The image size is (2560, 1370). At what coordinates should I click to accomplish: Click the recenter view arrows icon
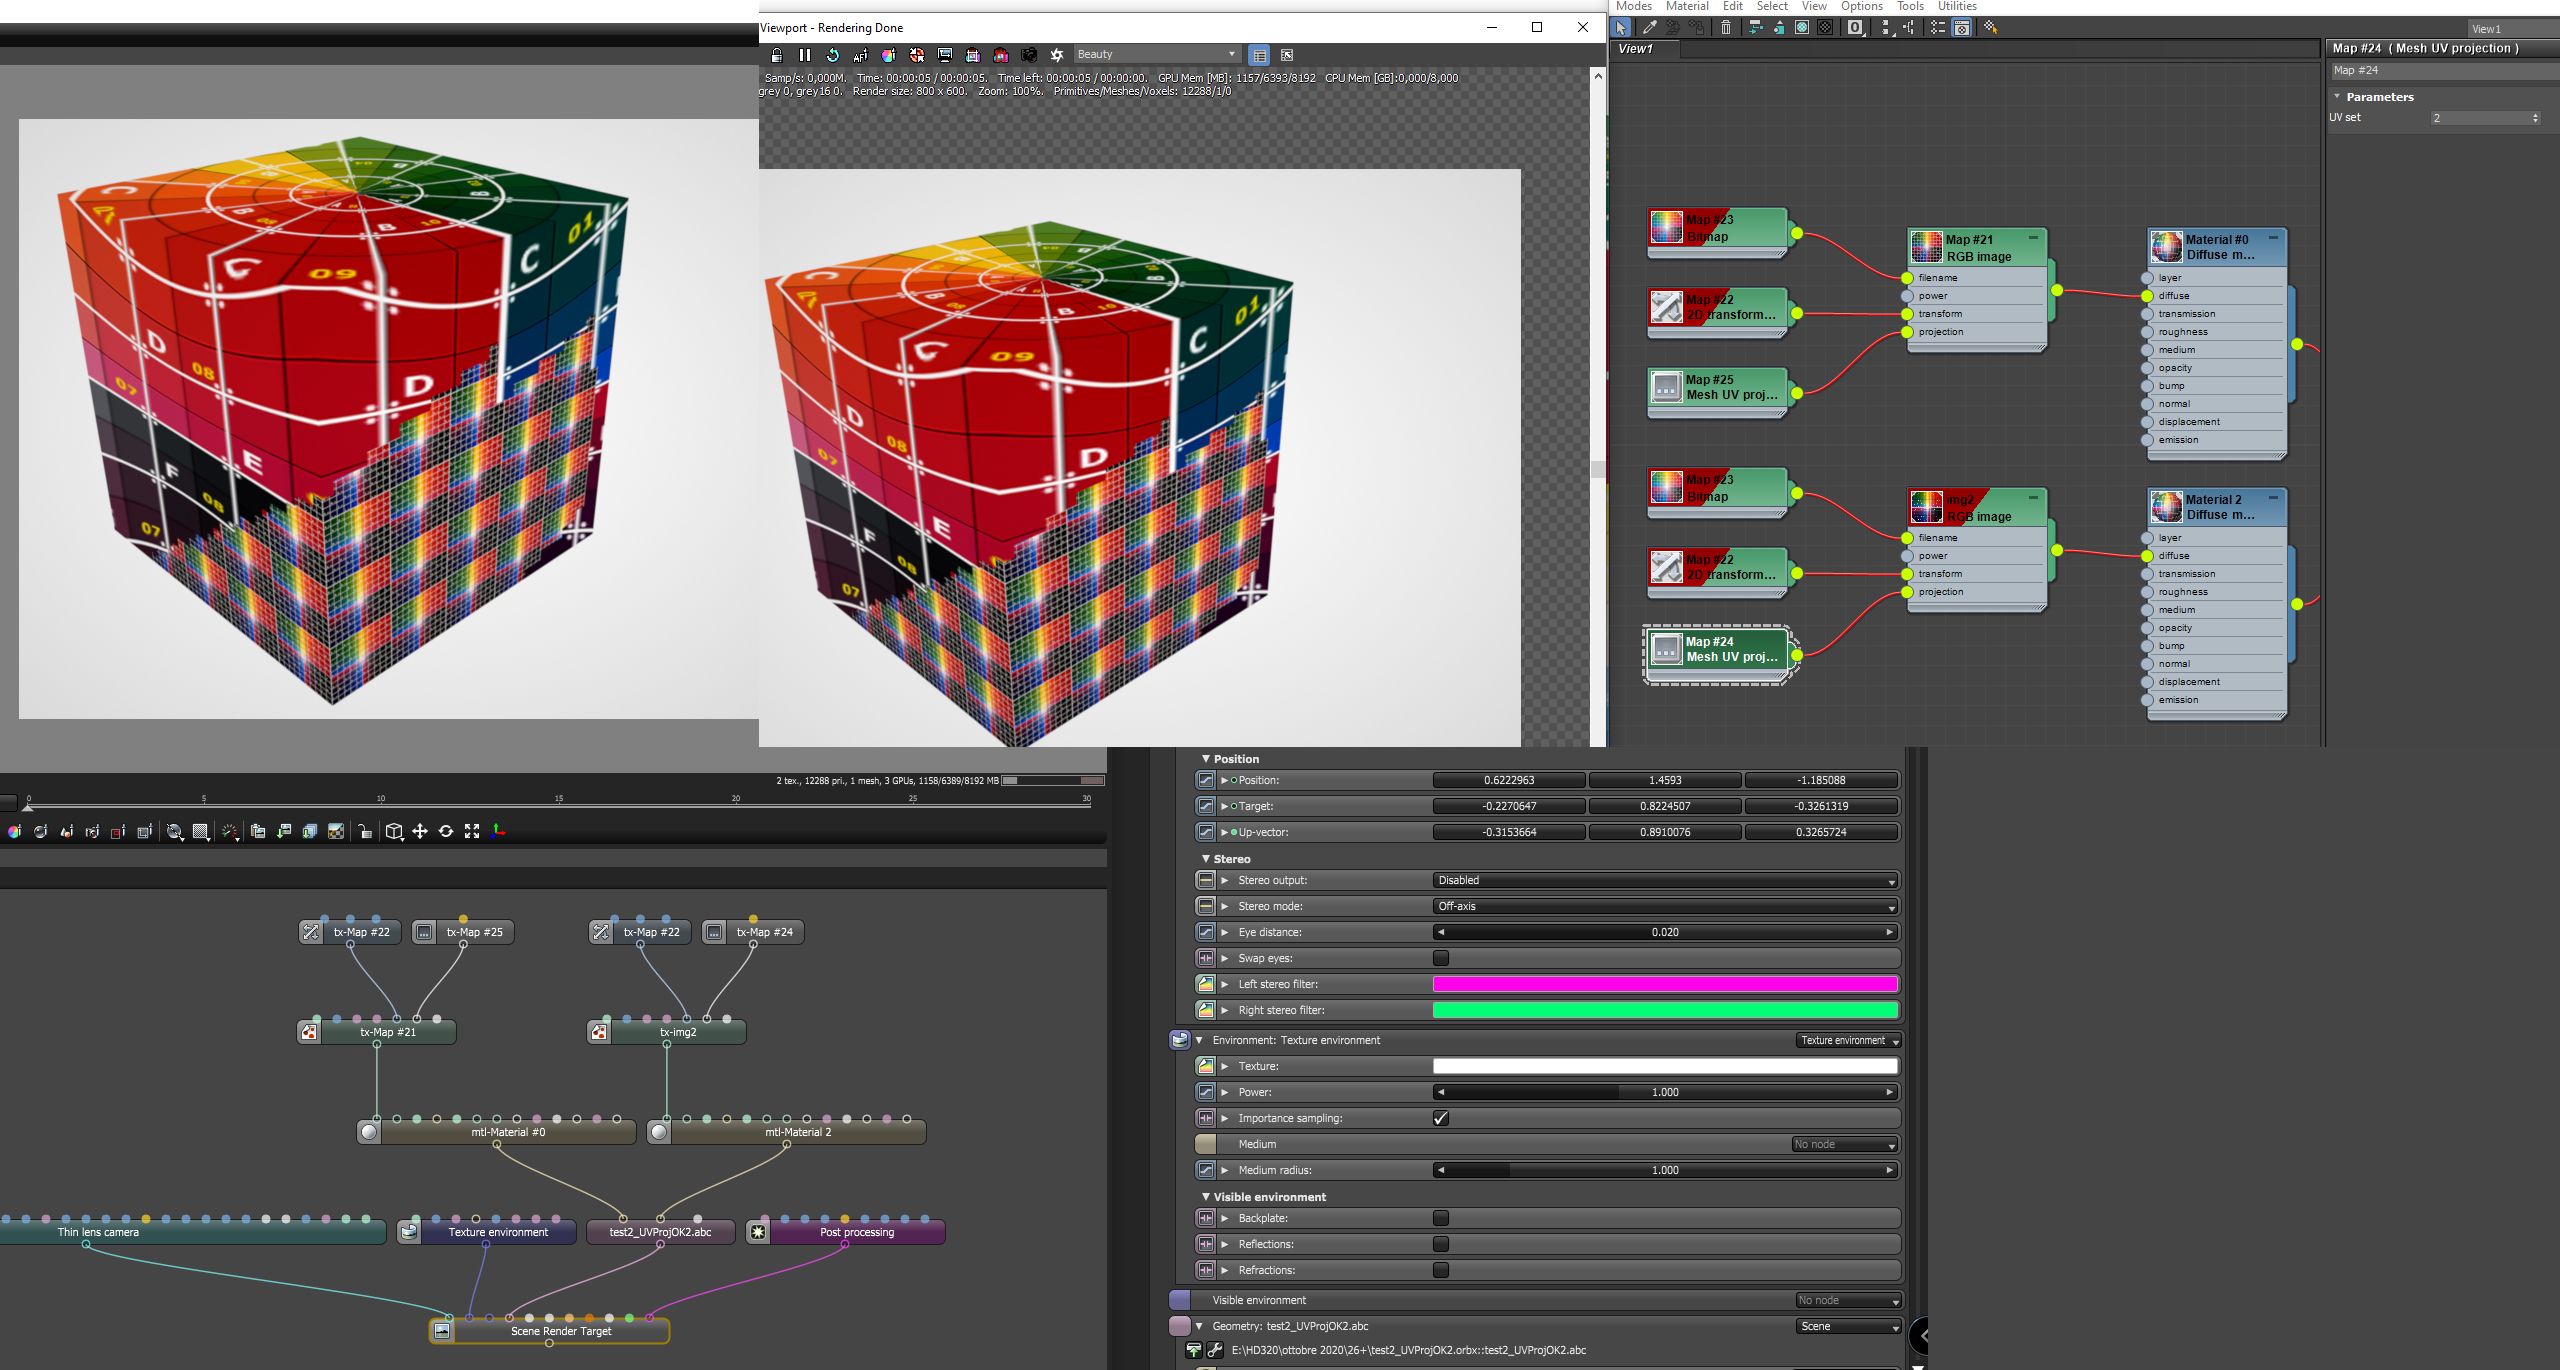tap(472, 831)
